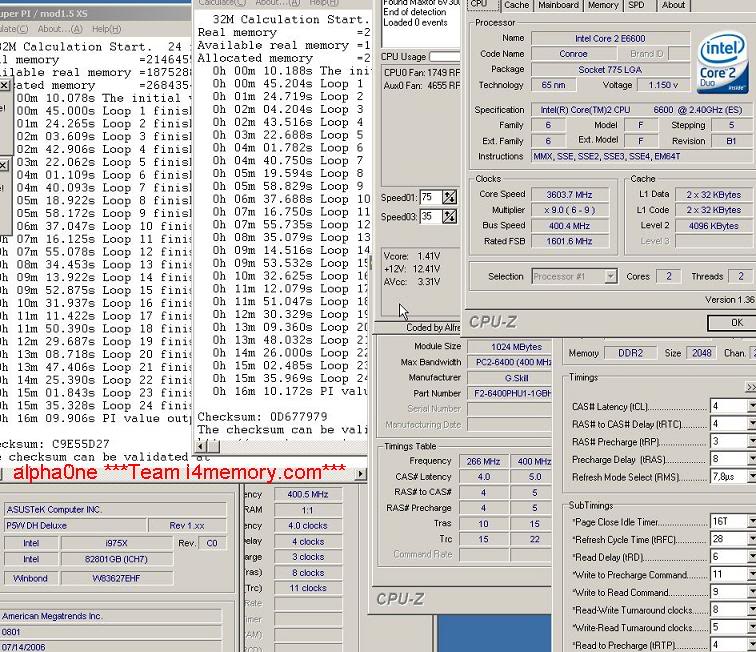This screenshot has height=652, width=756.
Task: Click the Core Speed value 3603.7 MHz
Action: pyautogui.click(x=569, y=194)
